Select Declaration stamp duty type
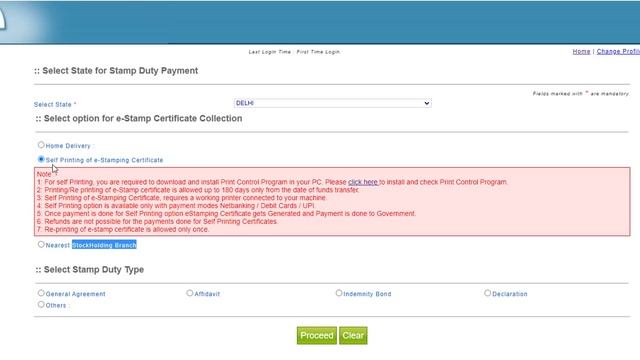Screen dimensions: 640x360 [x=488, y=293]
